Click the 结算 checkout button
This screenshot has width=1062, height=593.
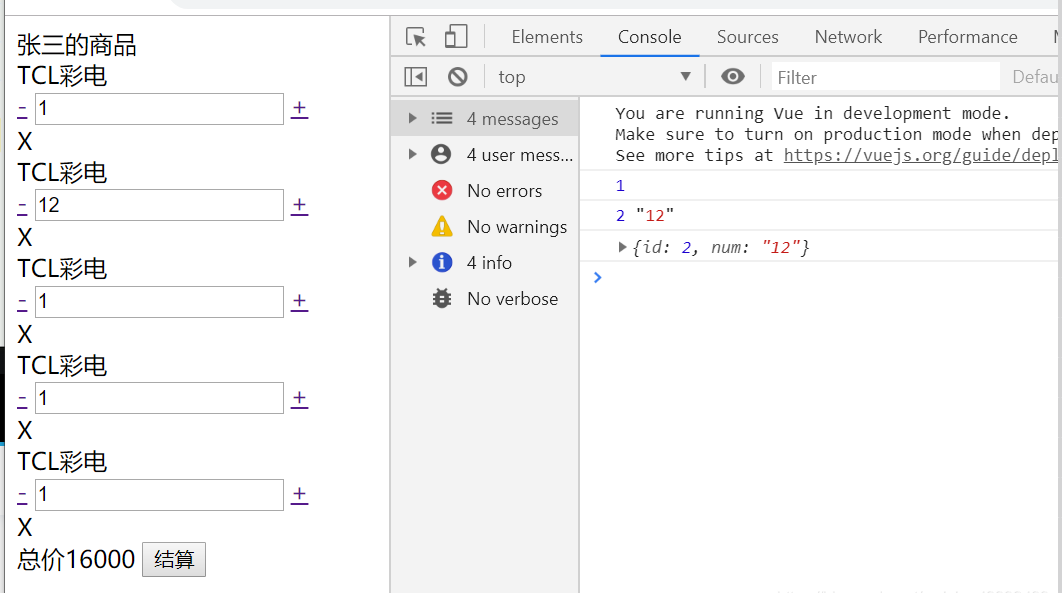174,559
